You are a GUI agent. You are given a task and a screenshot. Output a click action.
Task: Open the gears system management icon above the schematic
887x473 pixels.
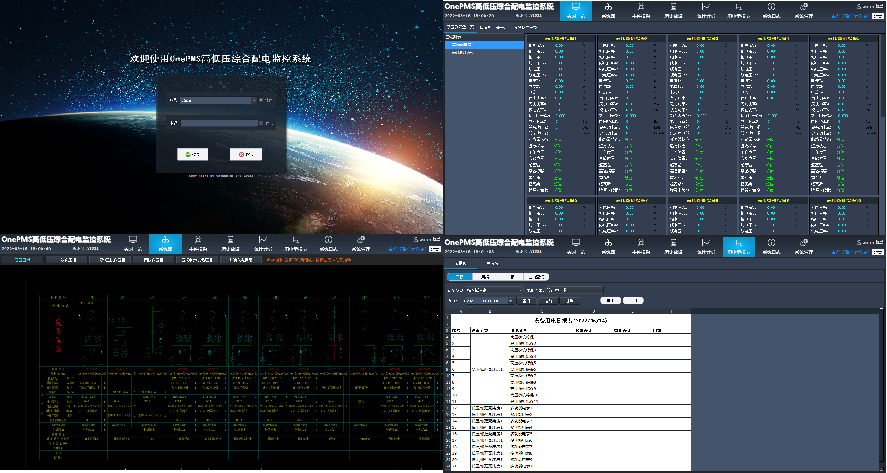(361, 244)
